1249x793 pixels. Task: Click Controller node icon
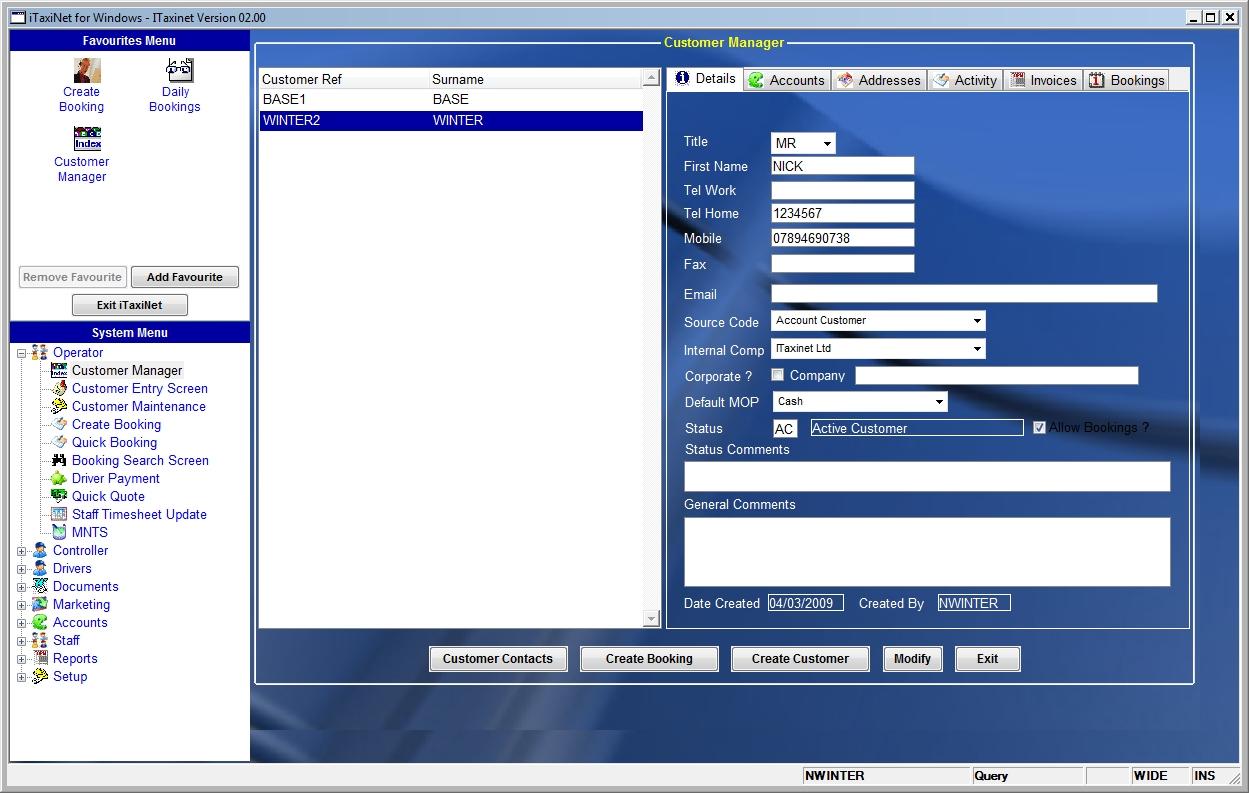tap(40, 551)
